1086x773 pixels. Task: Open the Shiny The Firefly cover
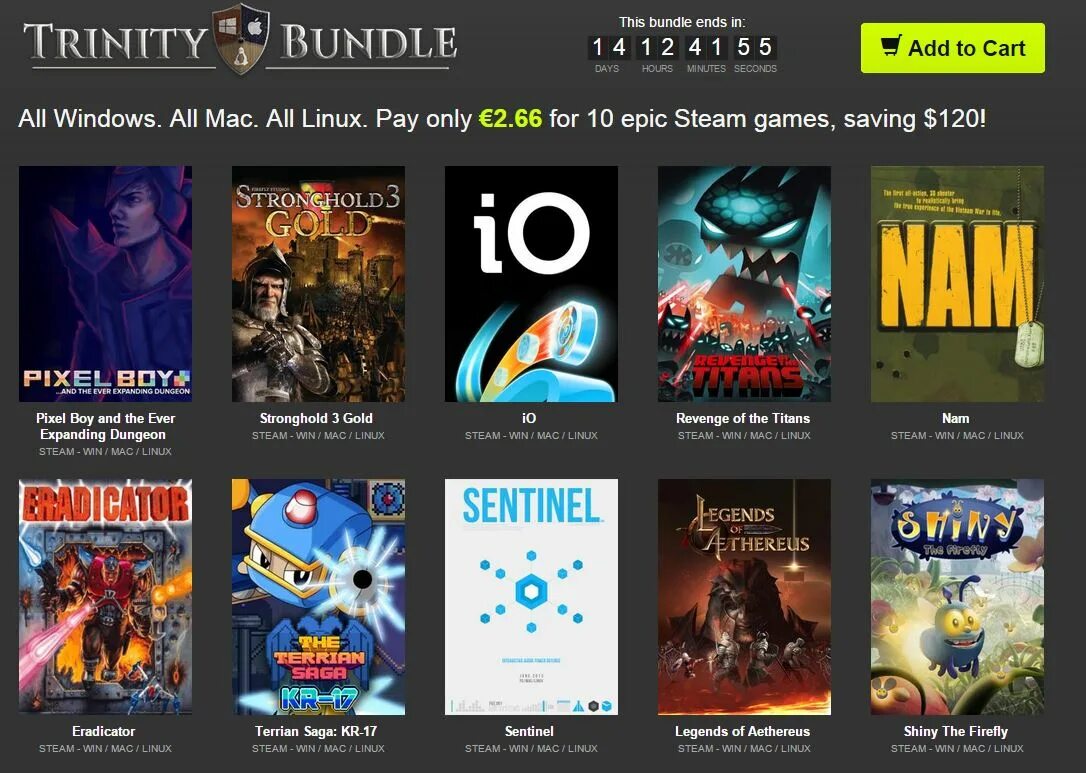point(957,596)
